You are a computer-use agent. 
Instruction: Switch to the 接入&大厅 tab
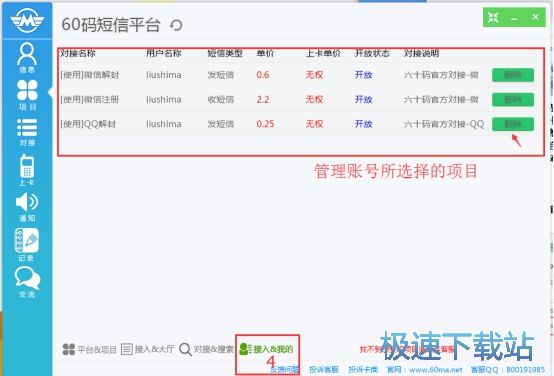[x=147, y=349]
